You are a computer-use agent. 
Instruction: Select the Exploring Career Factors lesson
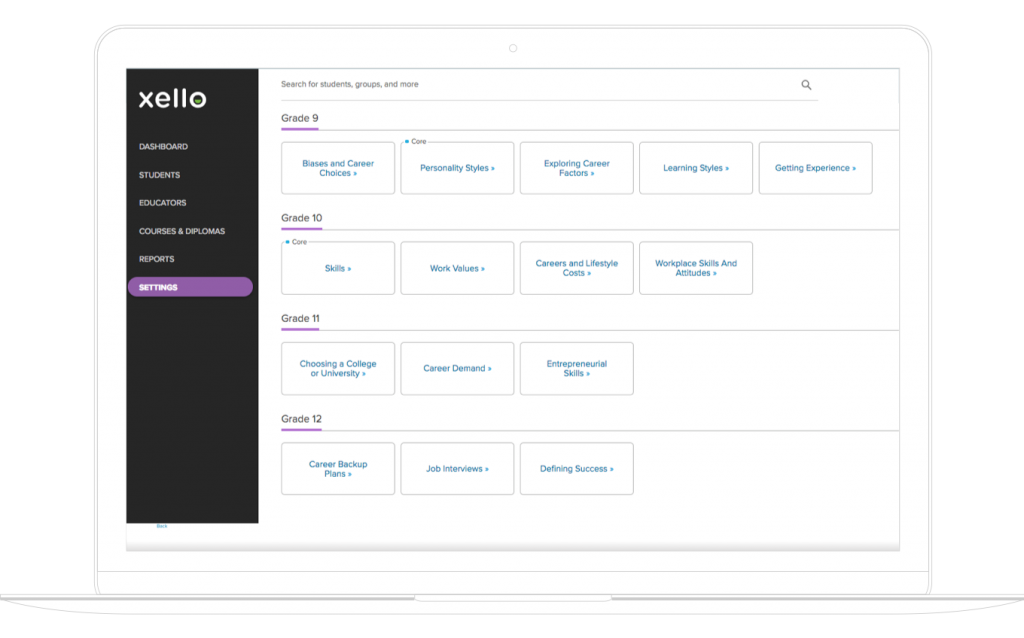tap(576, 167)
